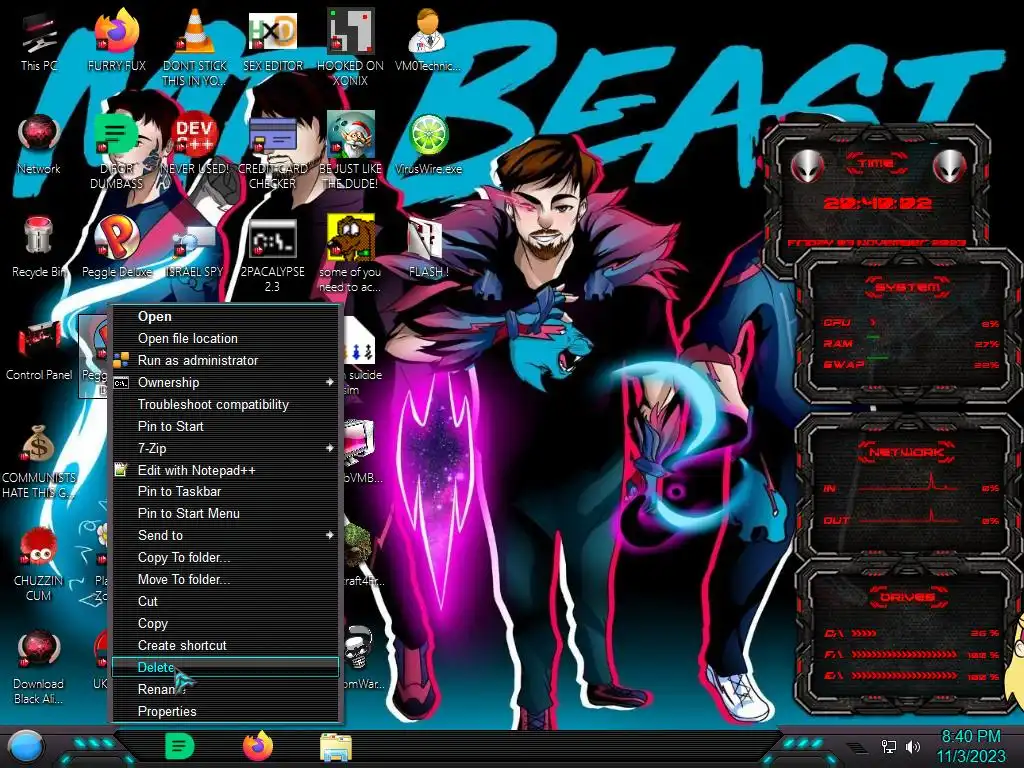The height and width of the screenshot is (768, 1024).
Task: Expand the 7-Zip submenu arrow
Action: tap(330, 448)
